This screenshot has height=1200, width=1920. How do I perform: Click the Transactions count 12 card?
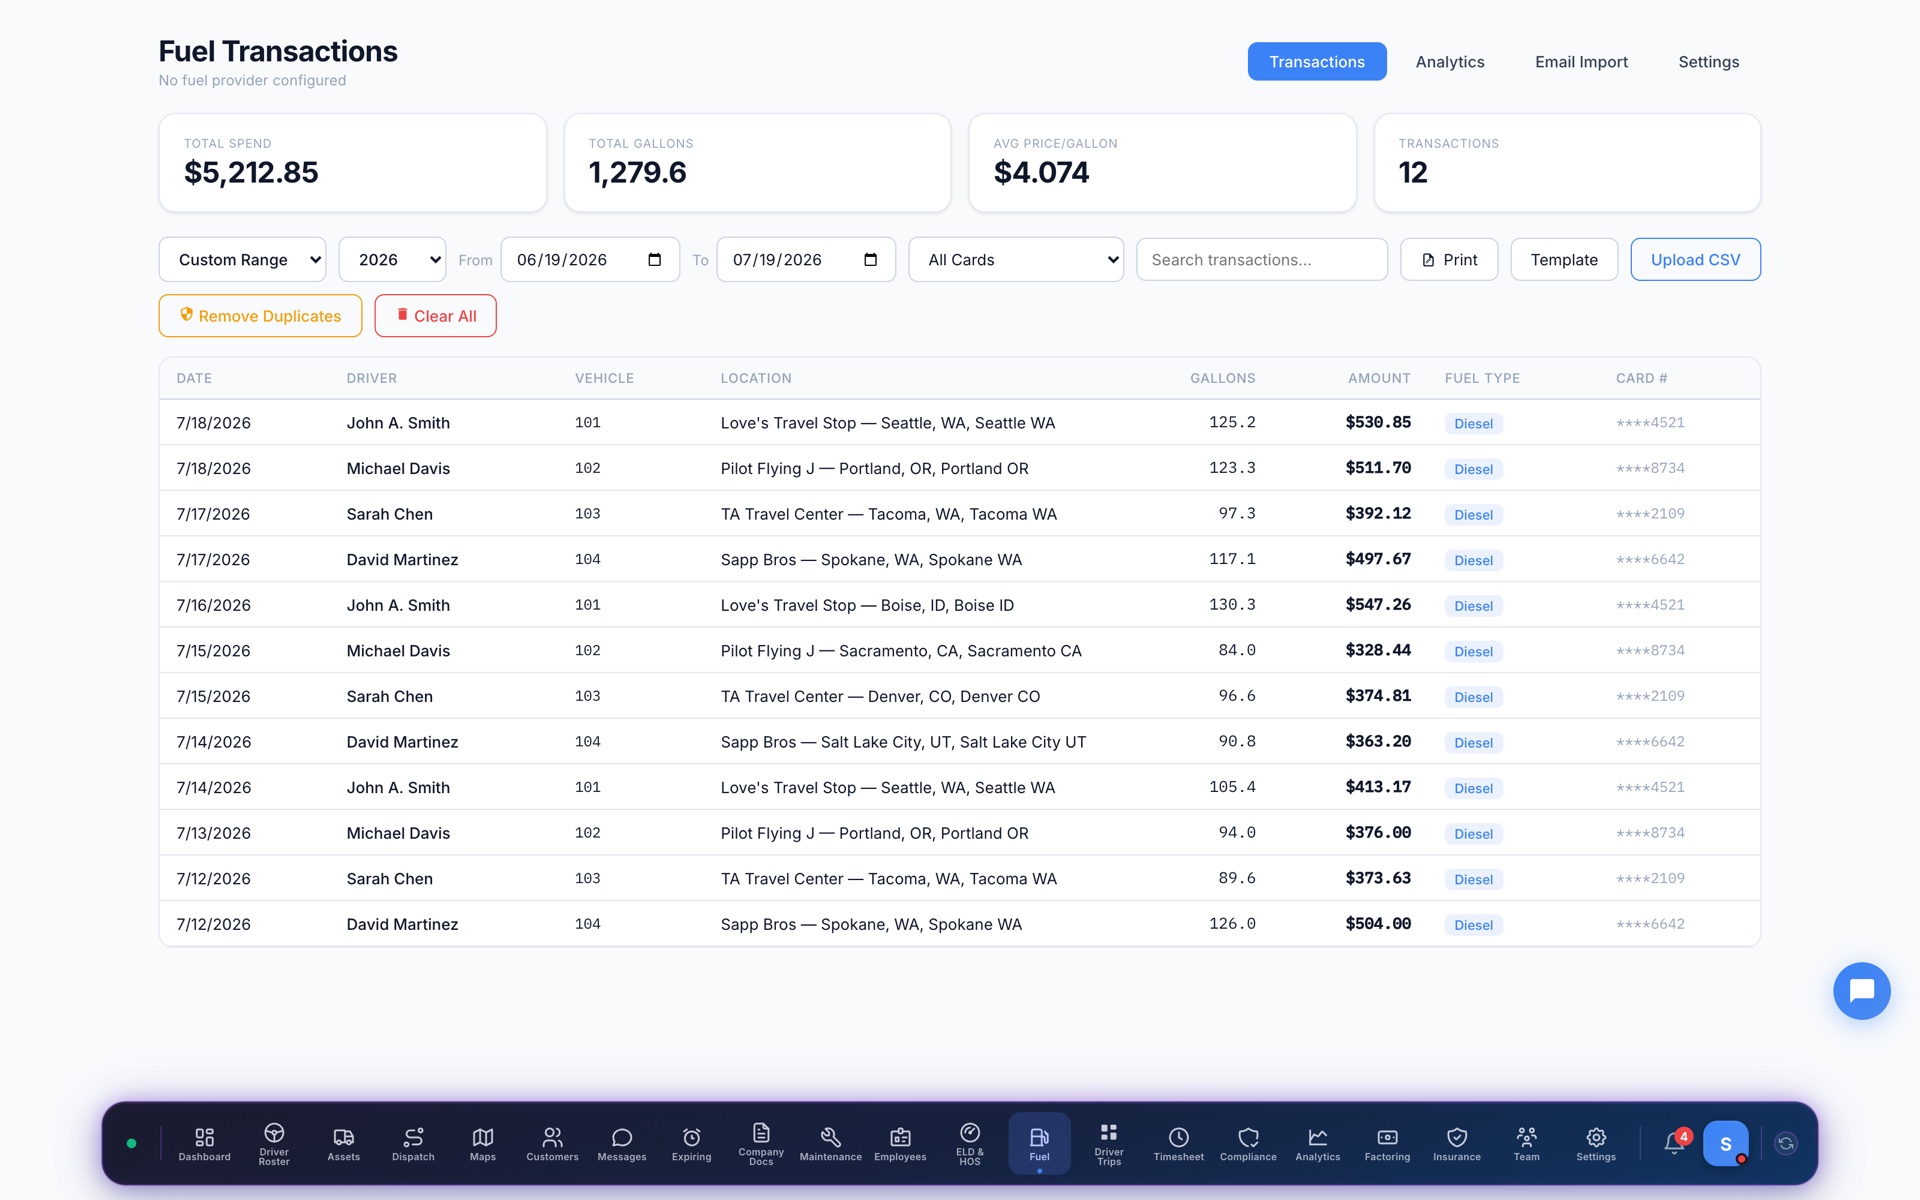pyautogui.click(x=1567, y=163)
